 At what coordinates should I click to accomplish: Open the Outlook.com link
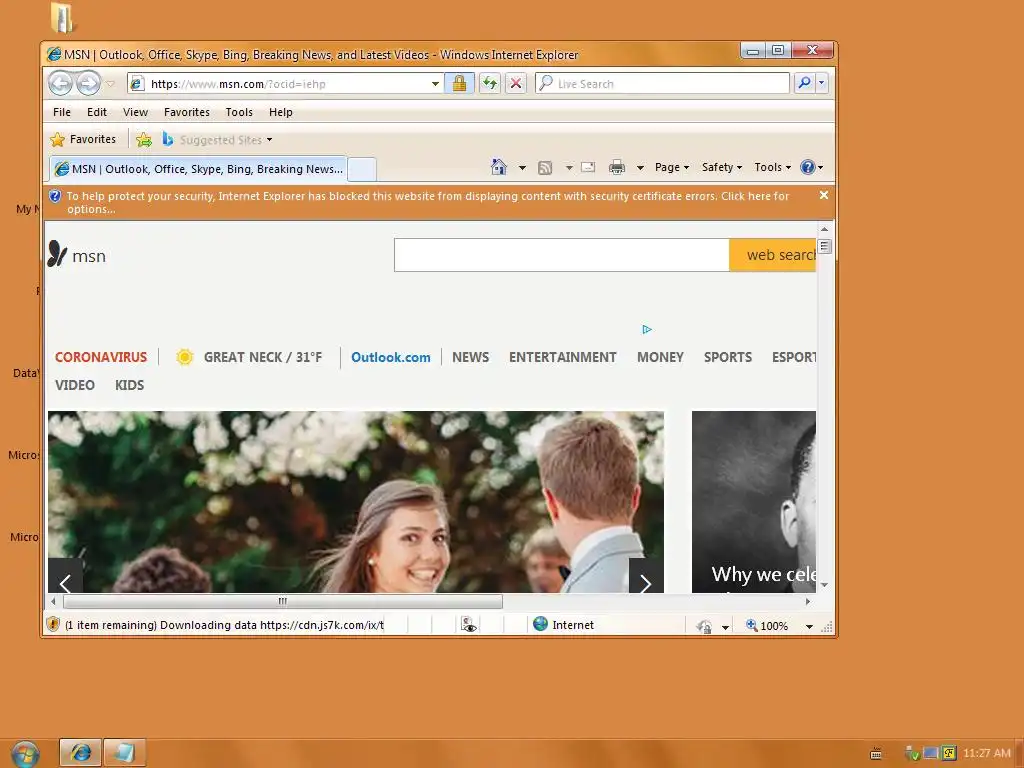391,357
